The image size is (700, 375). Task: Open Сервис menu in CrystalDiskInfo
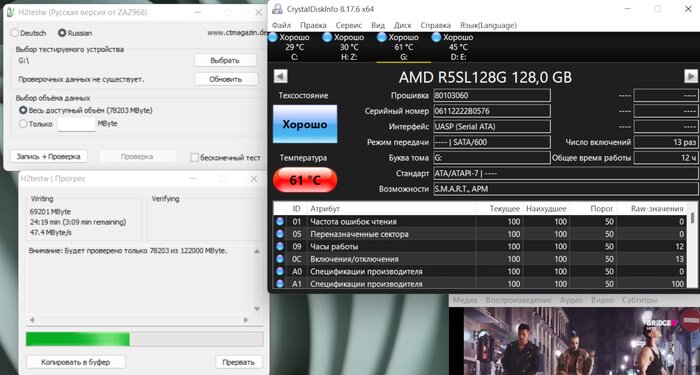(349, 25)
